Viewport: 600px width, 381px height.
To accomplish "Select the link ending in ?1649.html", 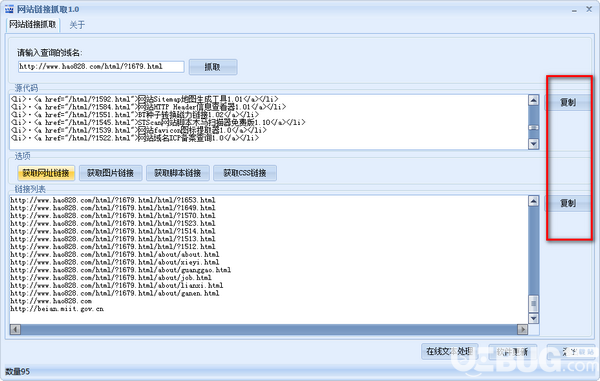I will point(113,208).
